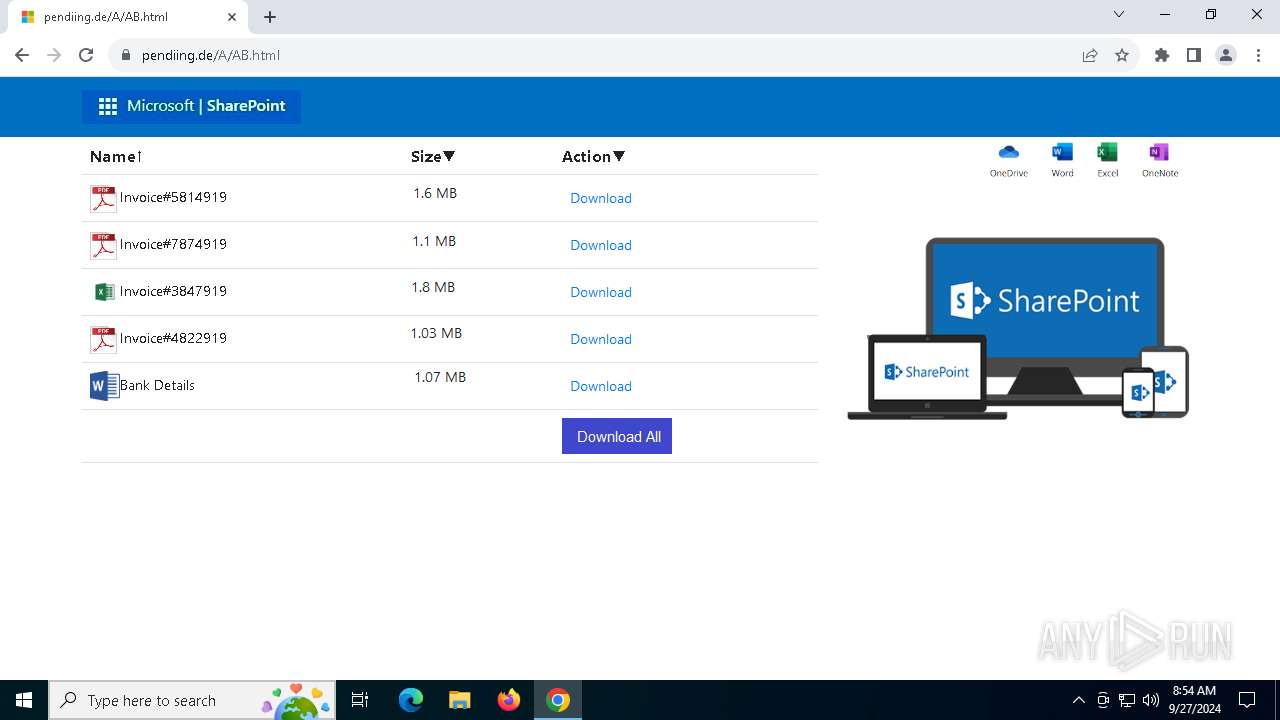Click the PDF icon beside Invoice#4822919

pyautogui.click(x=103, y=340)
